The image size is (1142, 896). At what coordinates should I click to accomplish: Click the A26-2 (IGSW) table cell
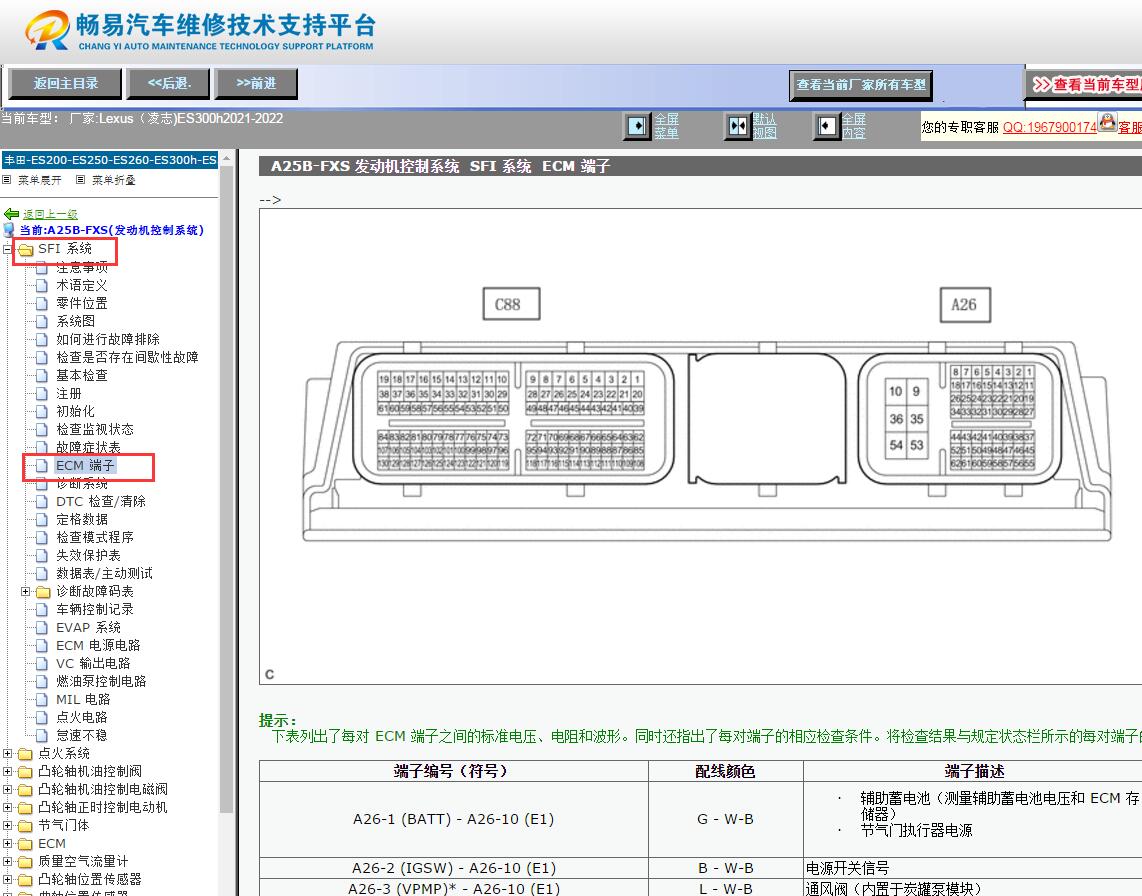click(x=454, y=868)
